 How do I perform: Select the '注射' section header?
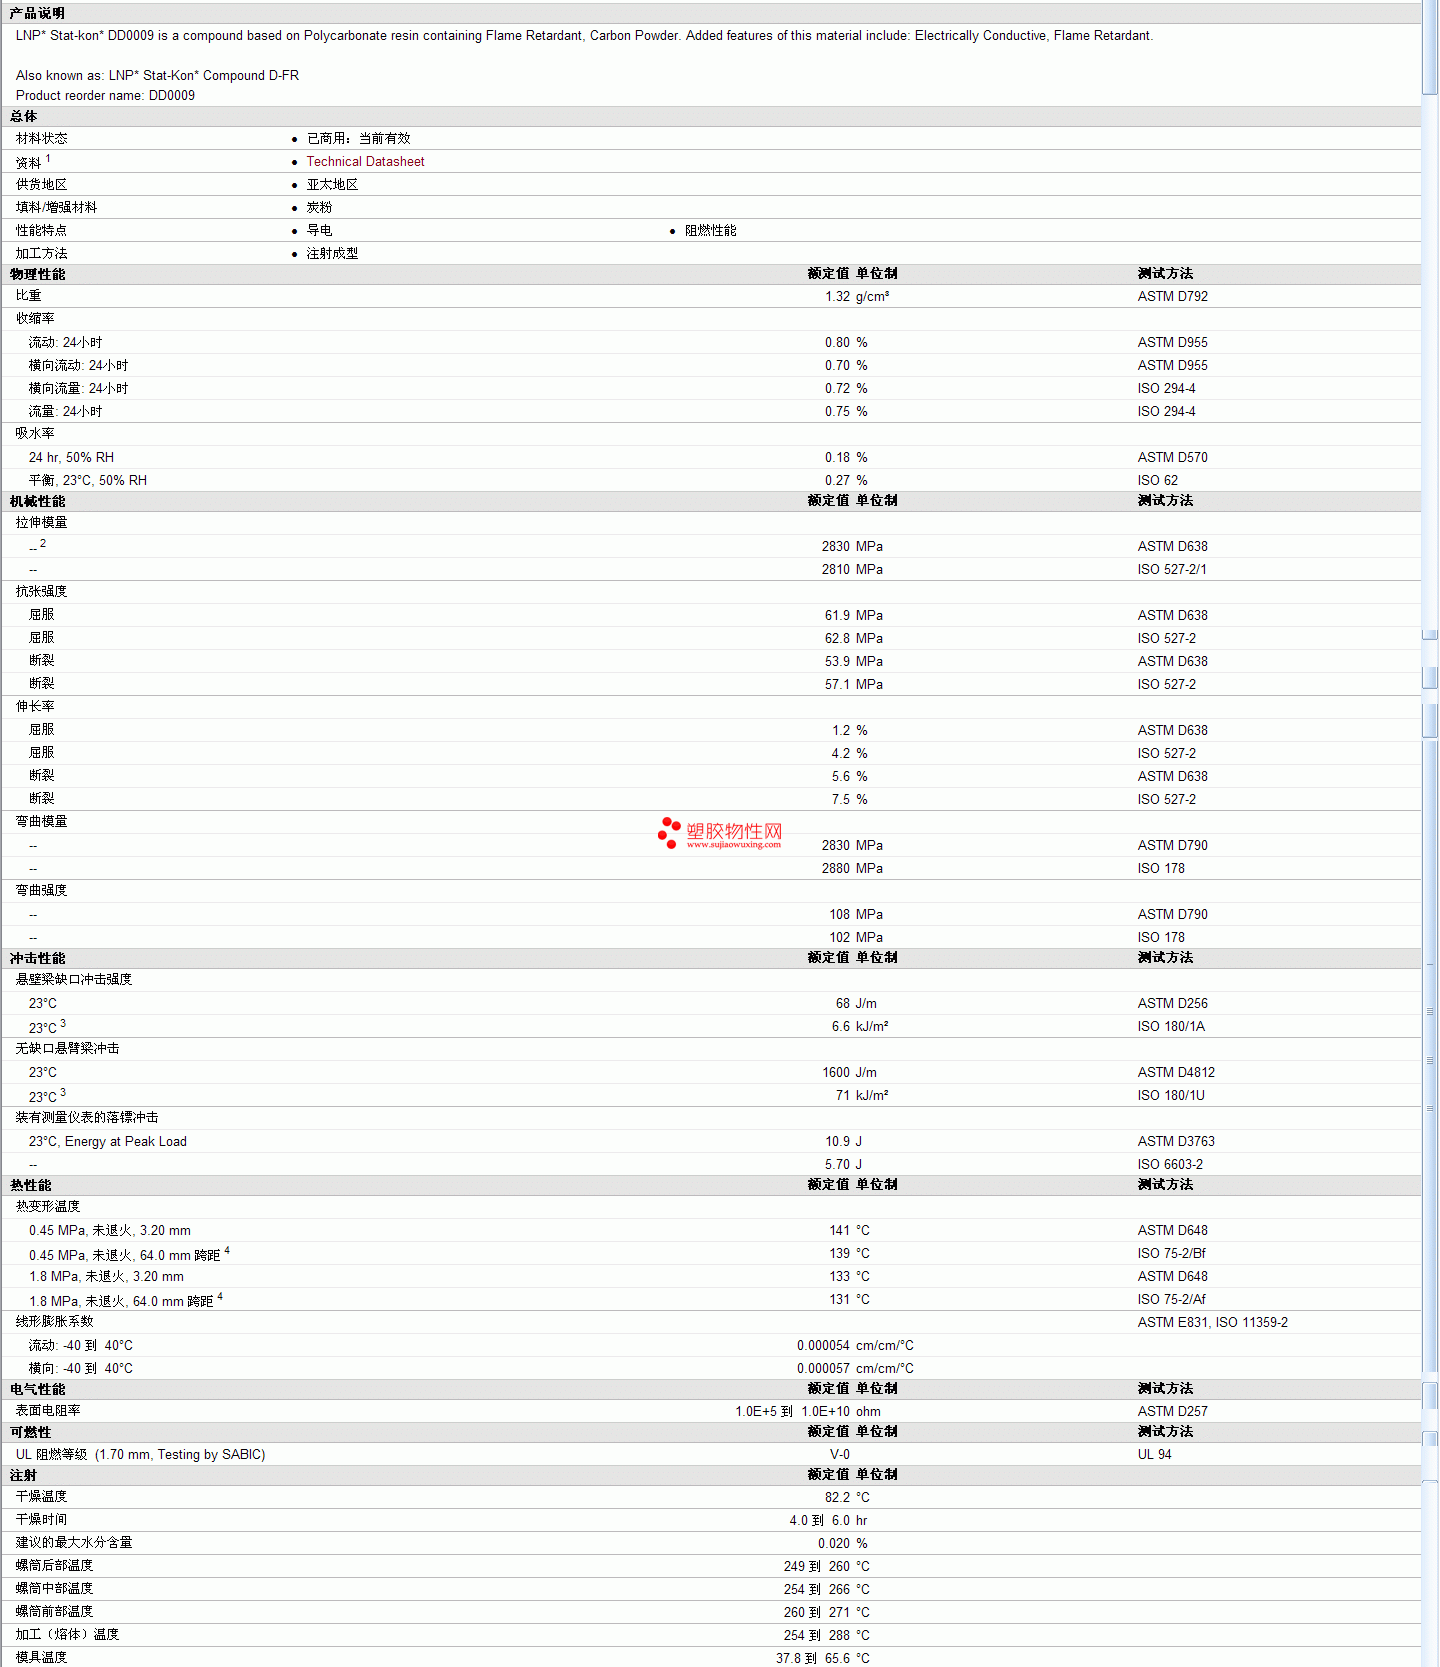23,1475
